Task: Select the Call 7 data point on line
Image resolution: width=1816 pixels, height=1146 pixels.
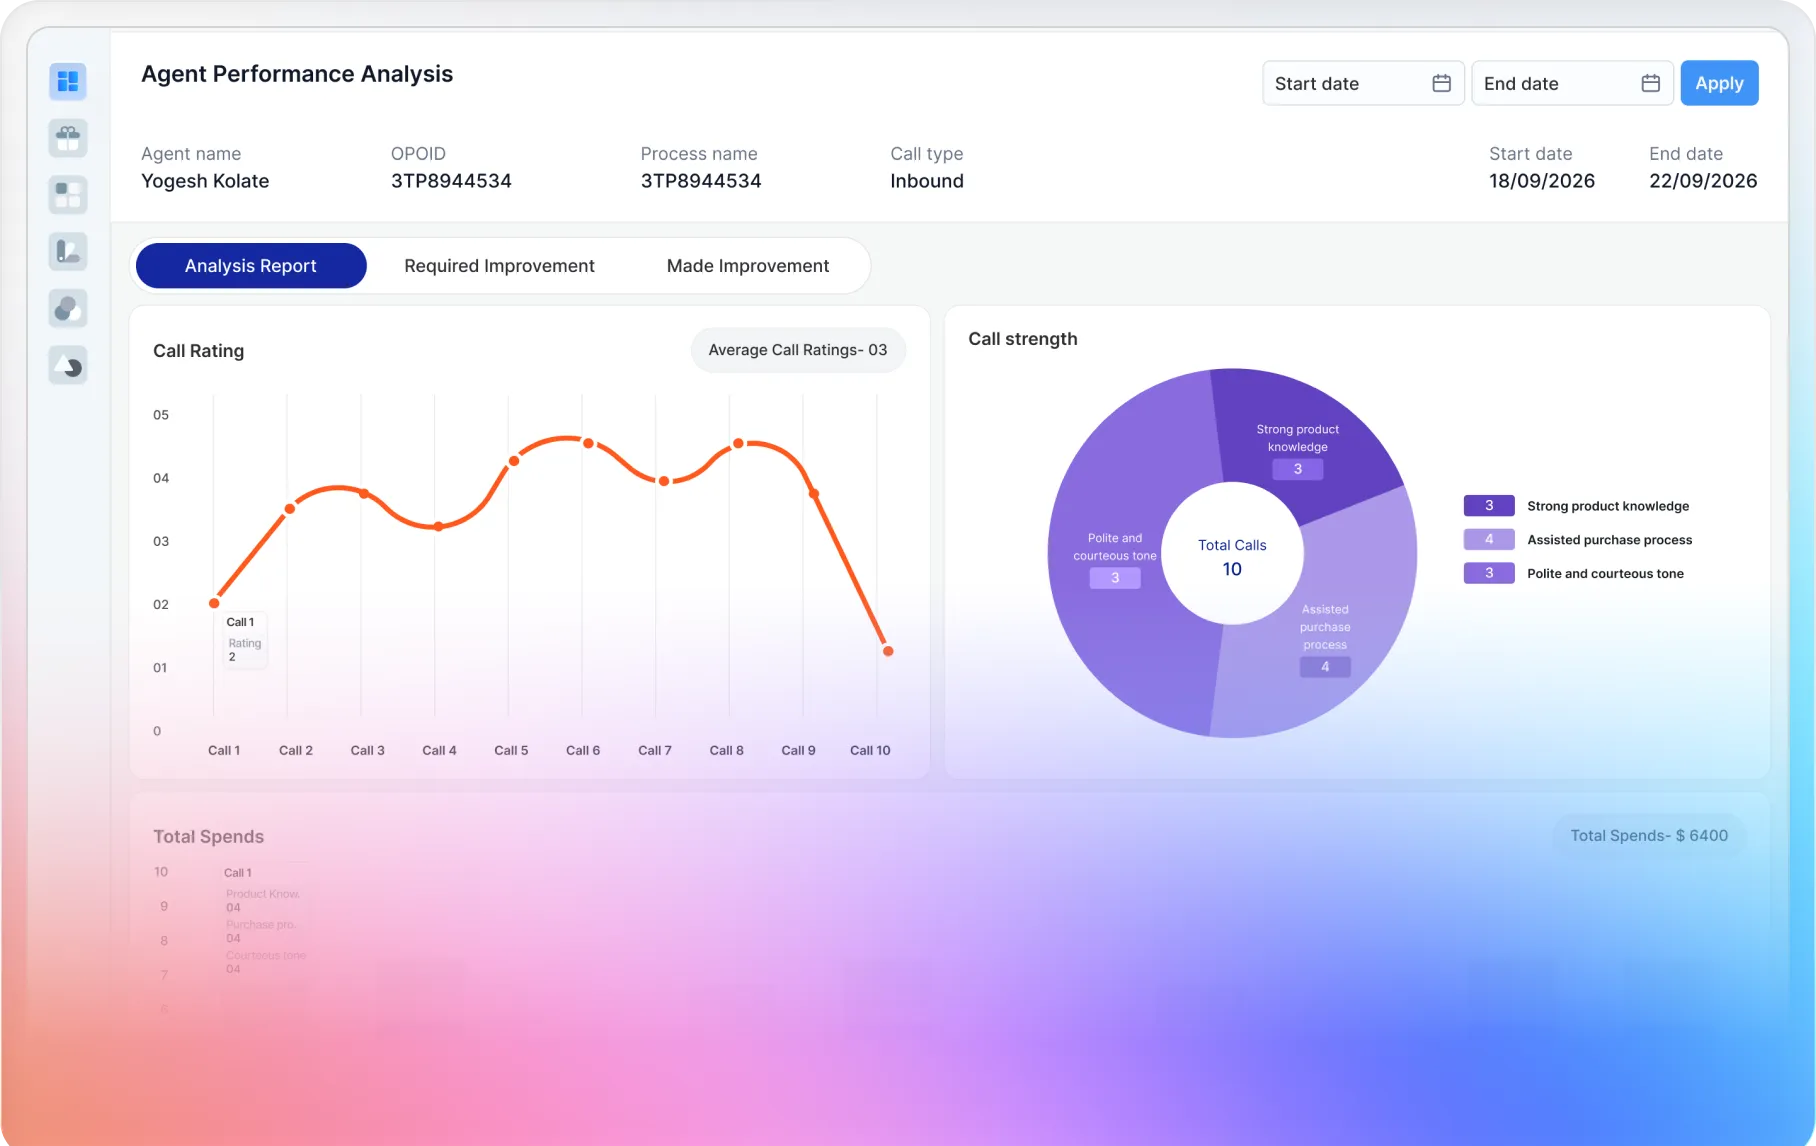Action: [663, 481]
